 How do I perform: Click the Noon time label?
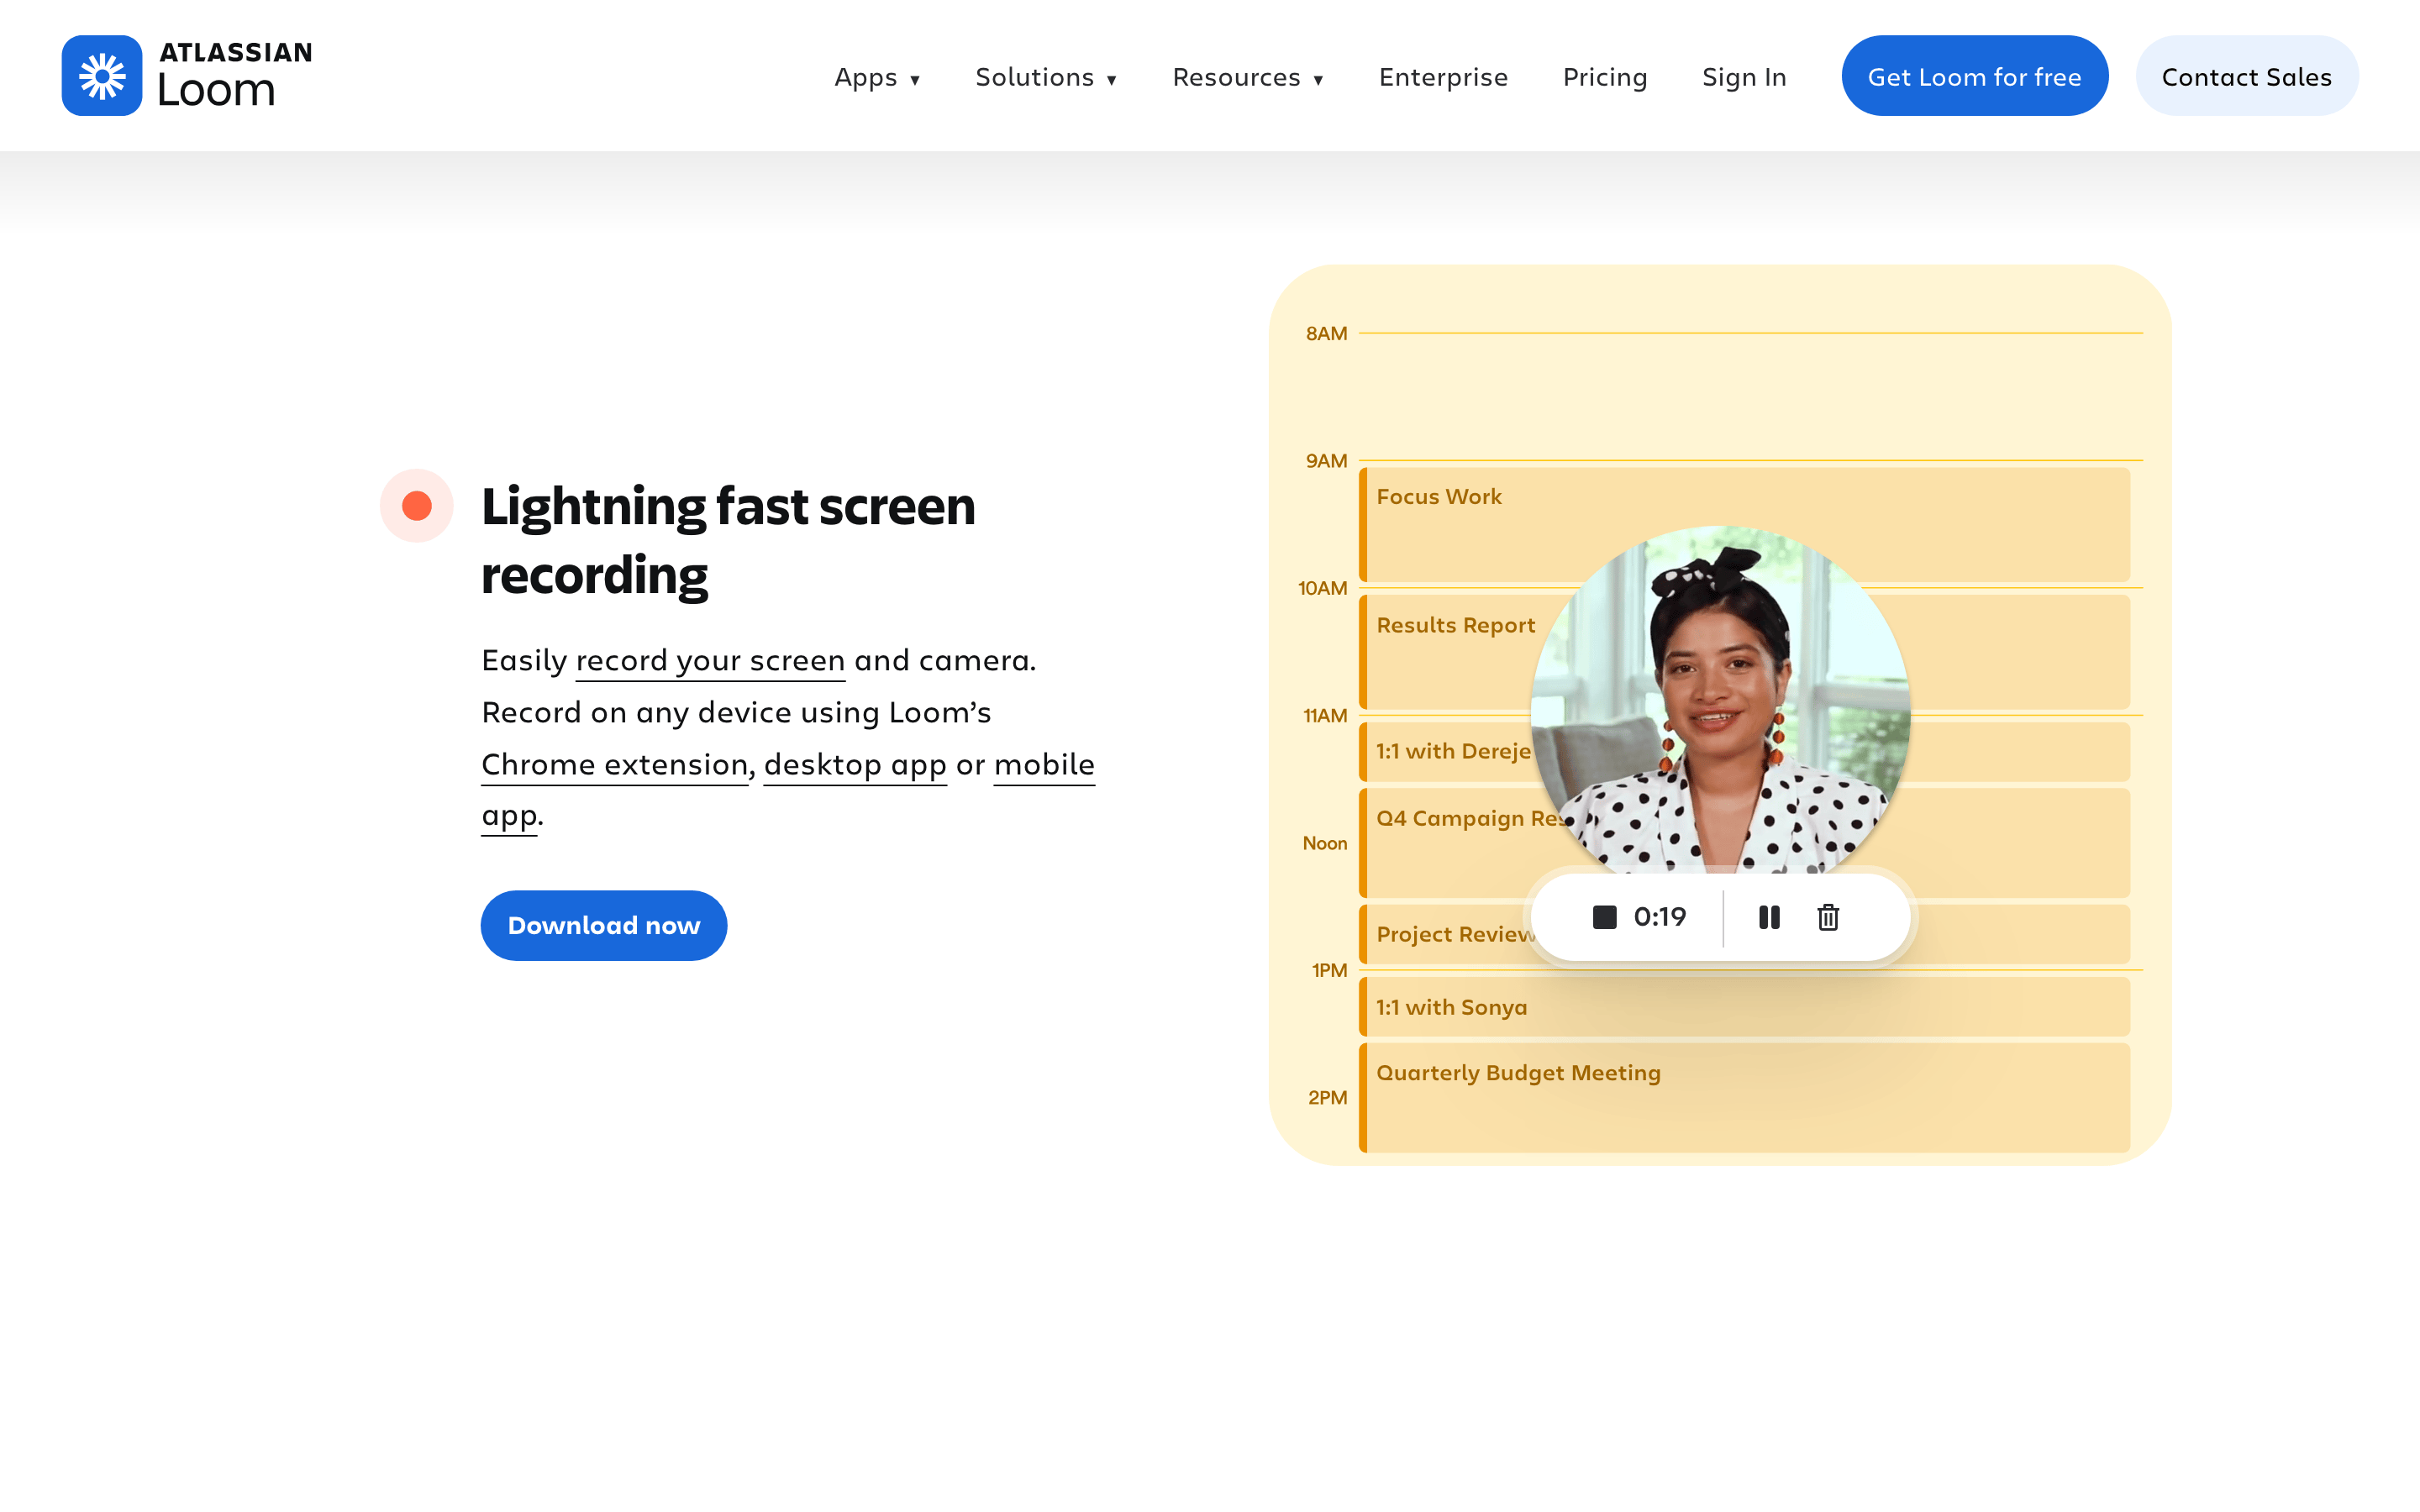click(1324, 843)
